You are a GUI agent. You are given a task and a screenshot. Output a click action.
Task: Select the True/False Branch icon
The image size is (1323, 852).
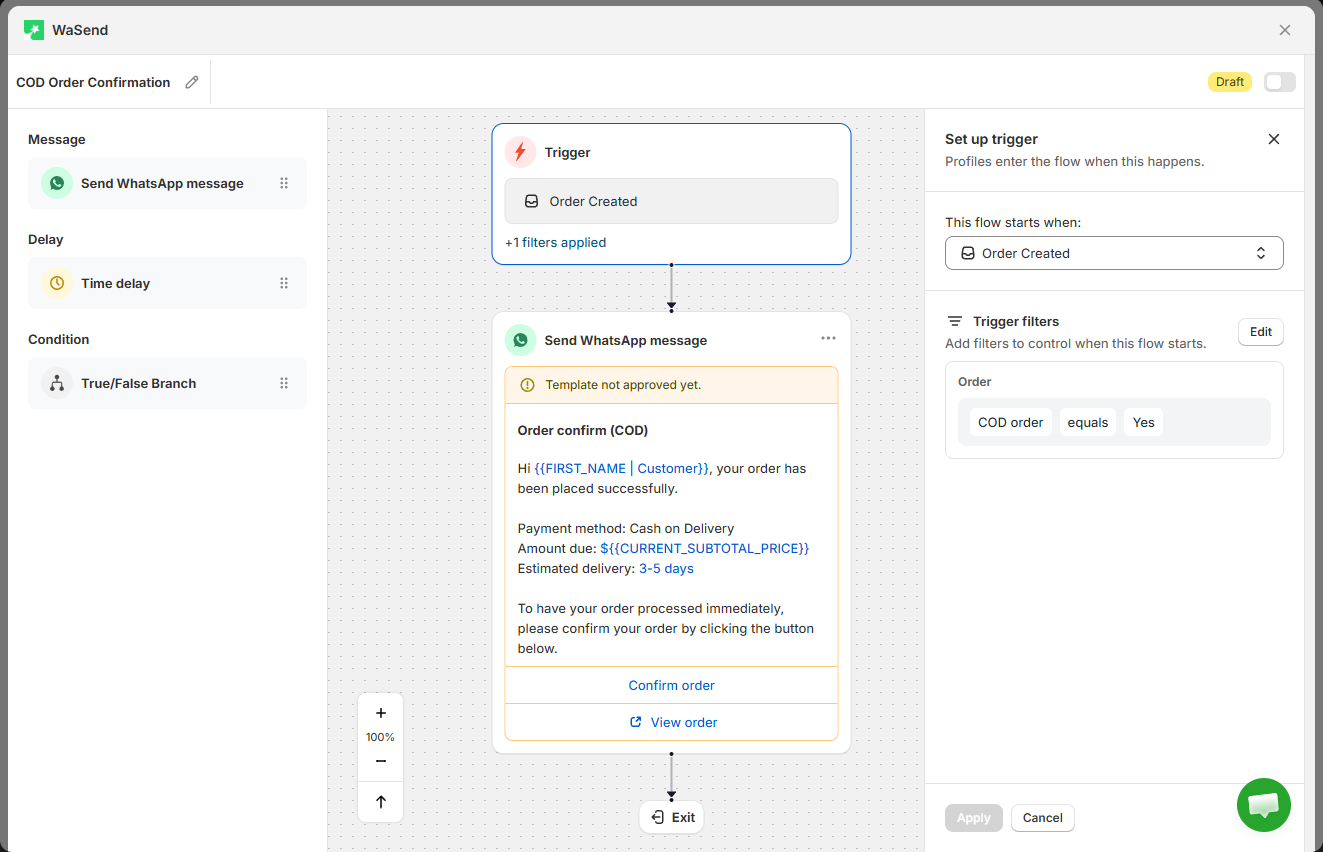coord(57,383)
